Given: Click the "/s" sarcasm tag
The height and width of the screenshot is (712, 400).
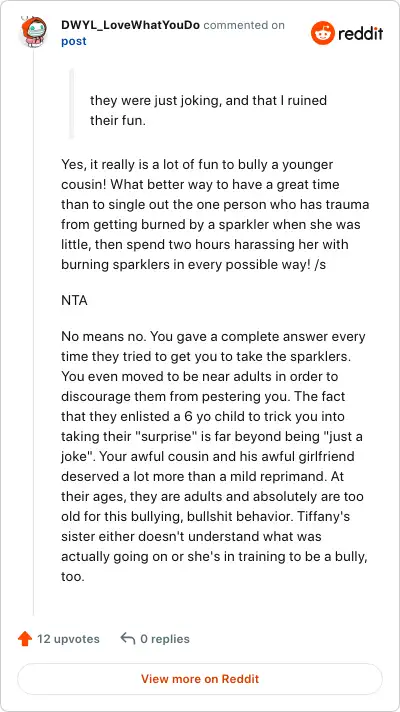Looking at the screenshot, I should tap(320, 265).
